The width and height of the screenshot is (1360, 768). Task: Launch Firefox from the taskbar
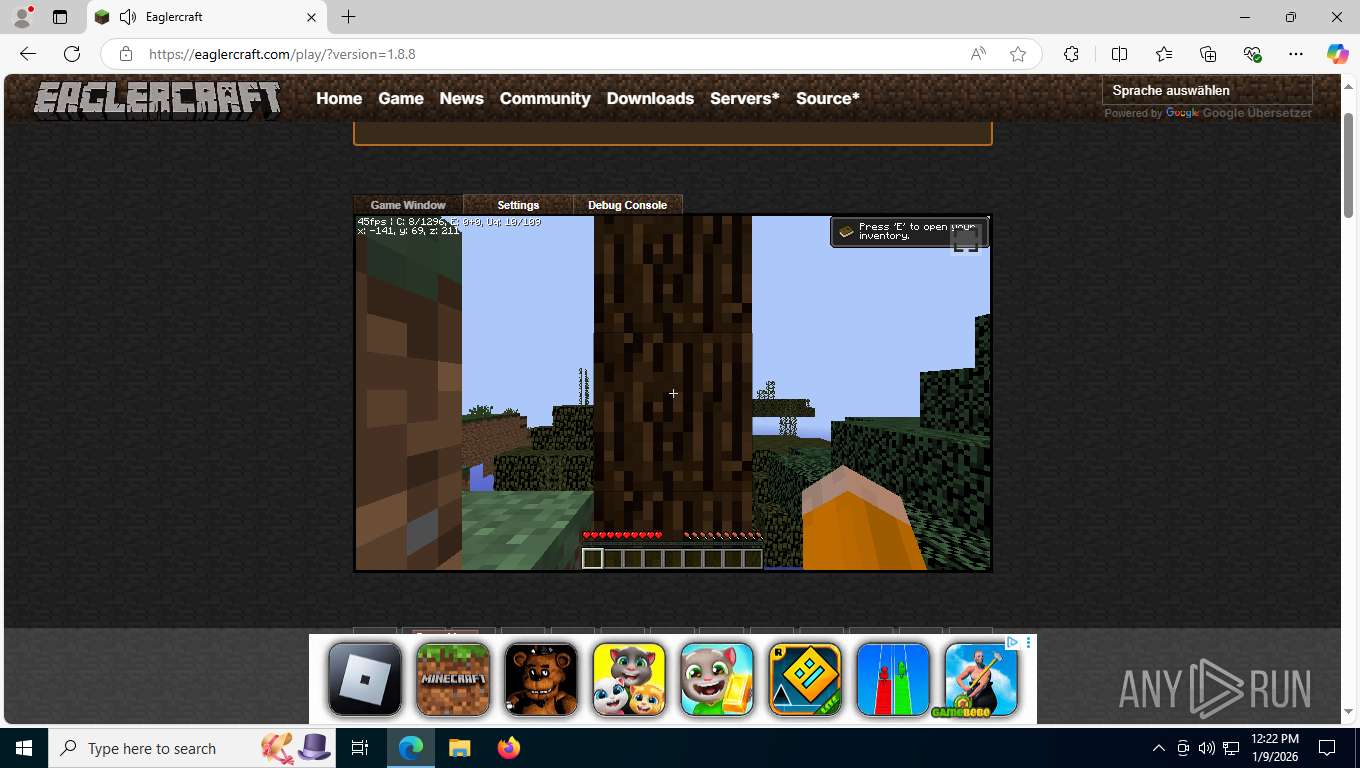click(x=509, y=748)
